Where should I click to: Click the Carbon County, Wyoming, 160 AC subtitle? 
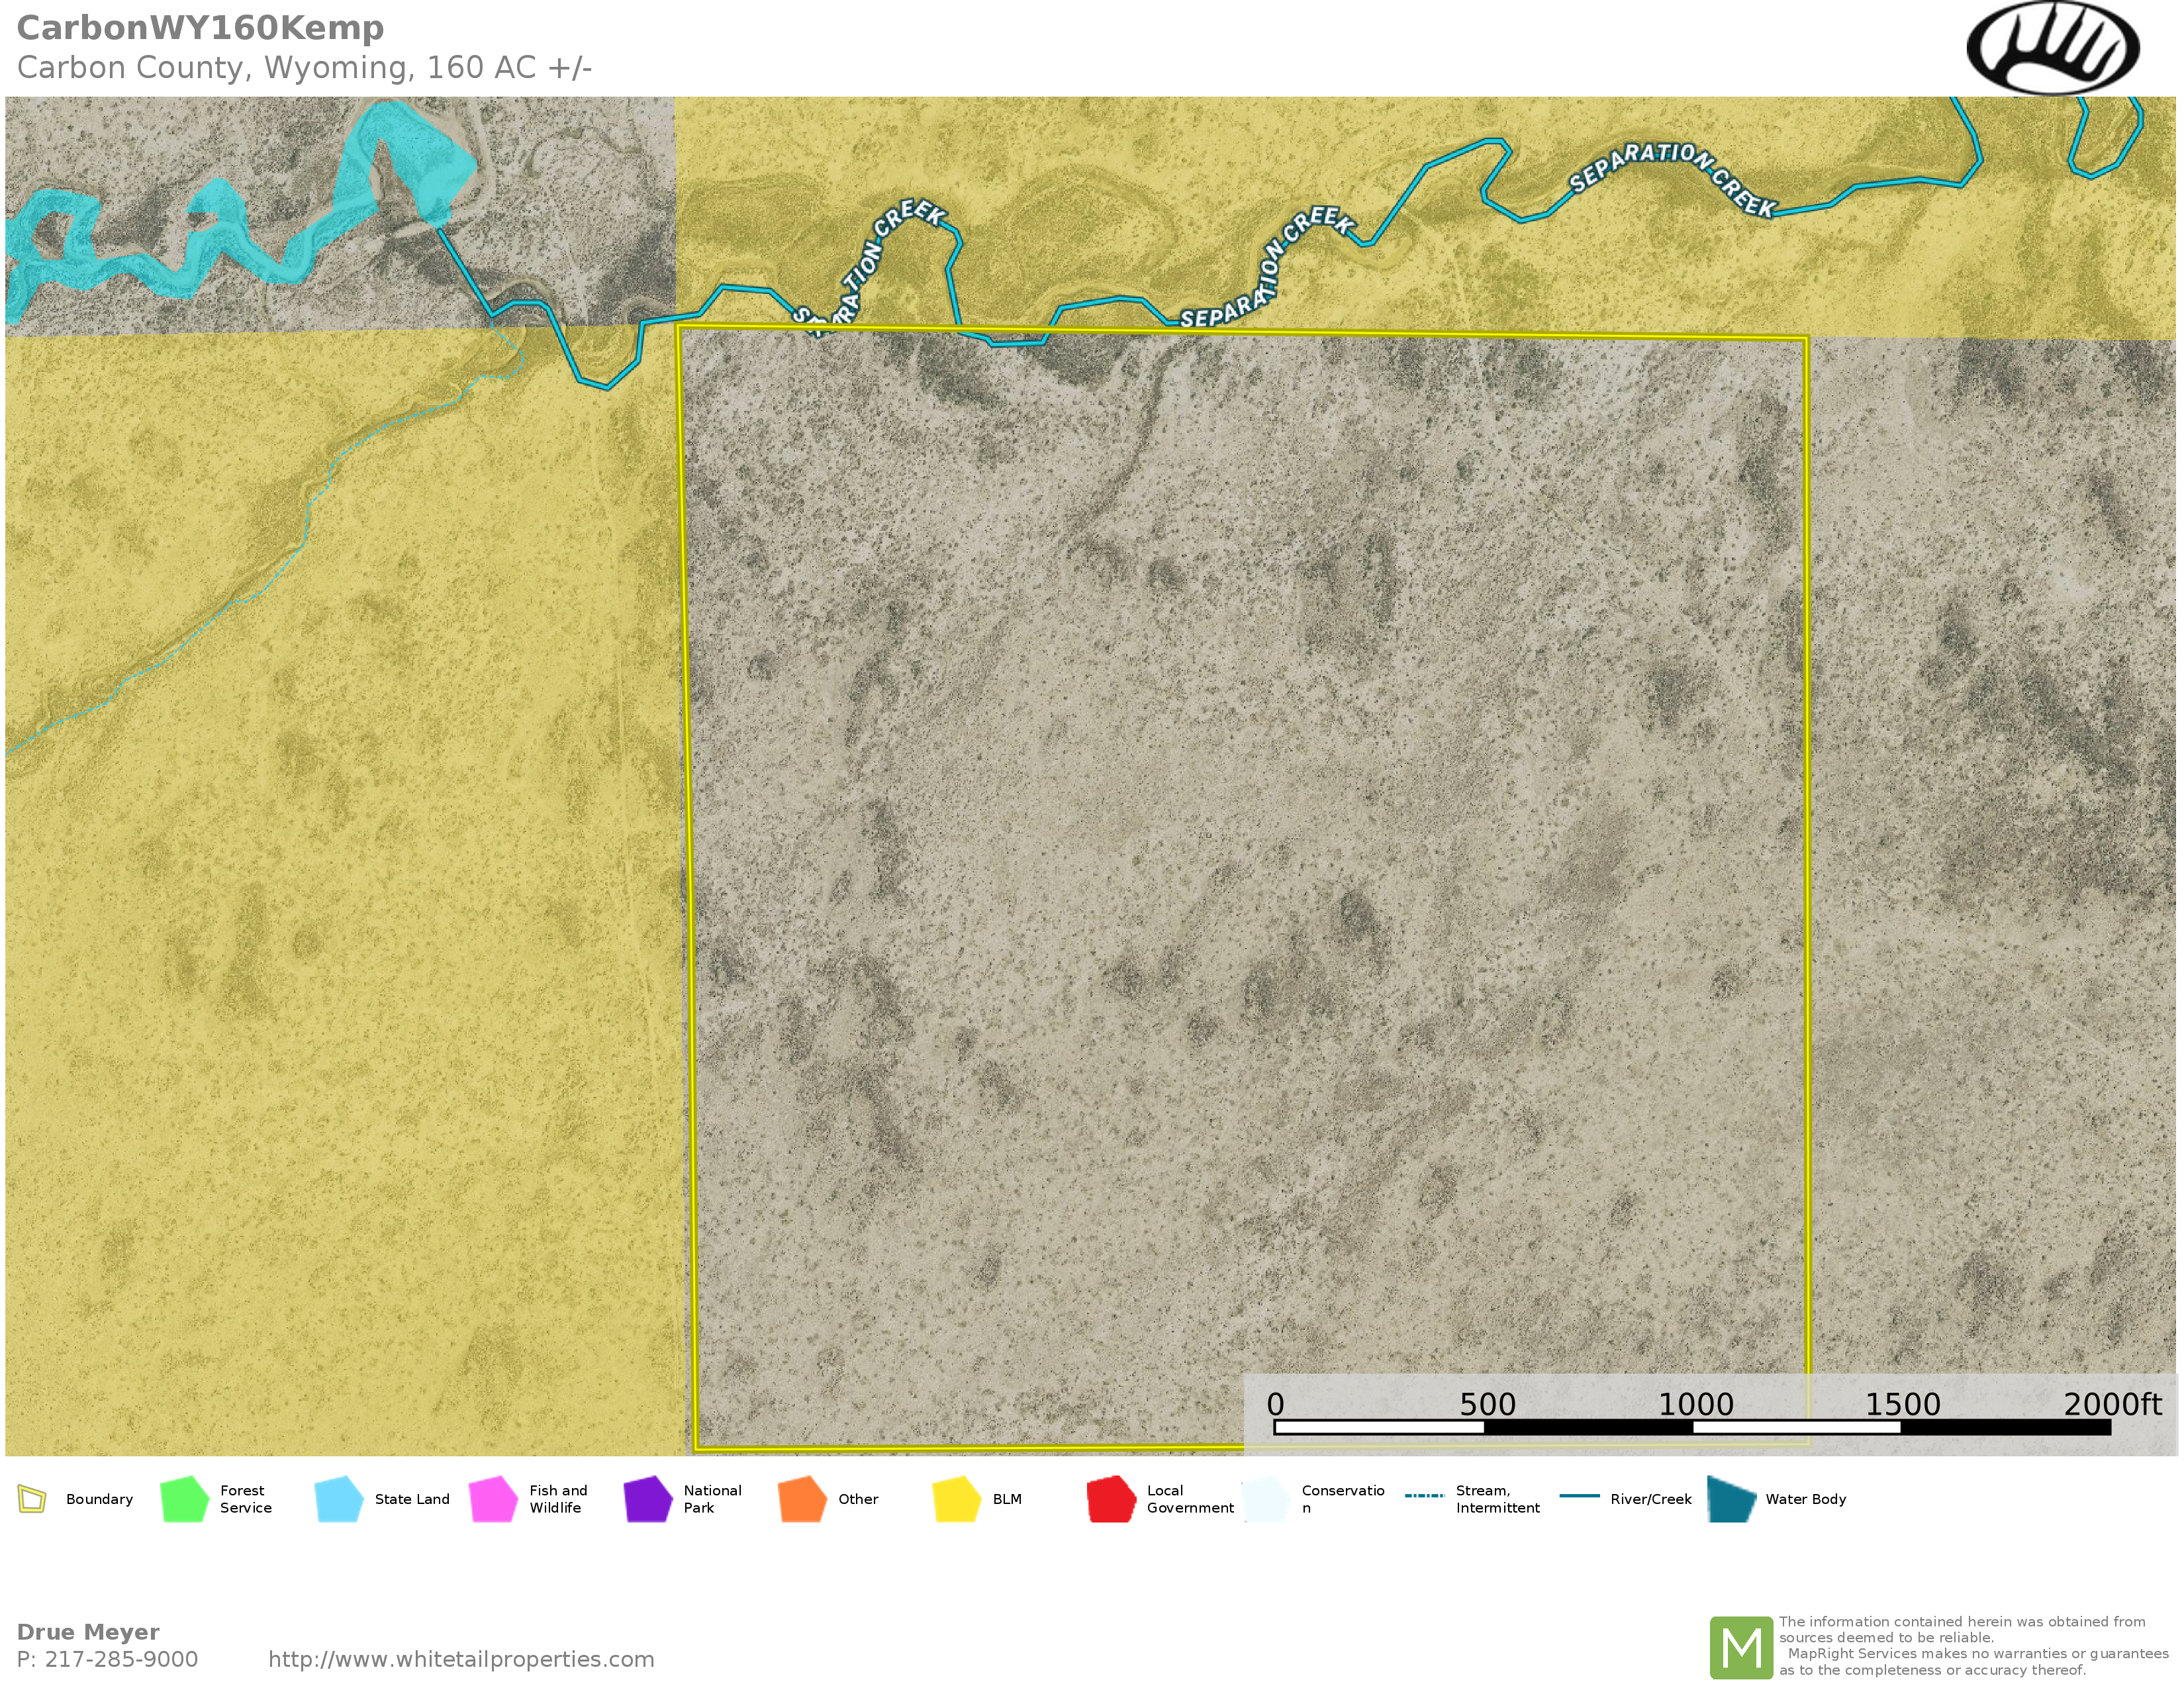(304, 68)
